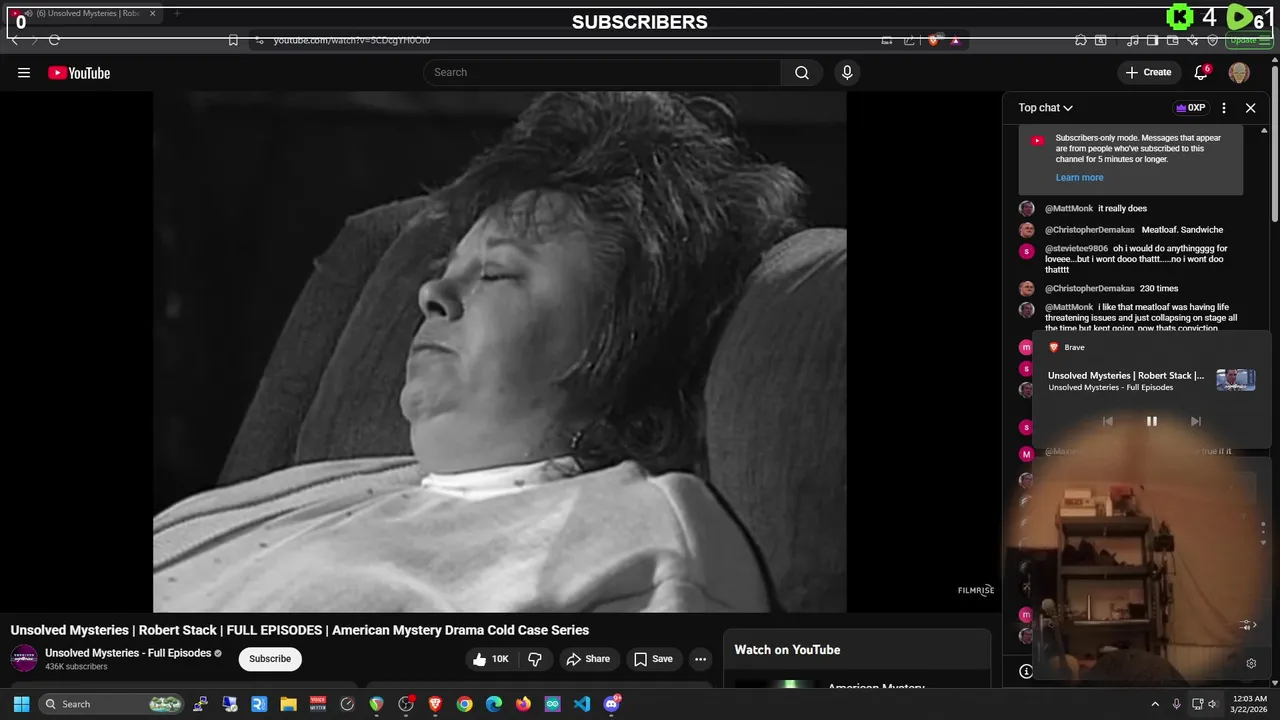Open the clock showing 12:03 AM
This screenshot has height=720, width=1280.
click(x=1250, y=704)
